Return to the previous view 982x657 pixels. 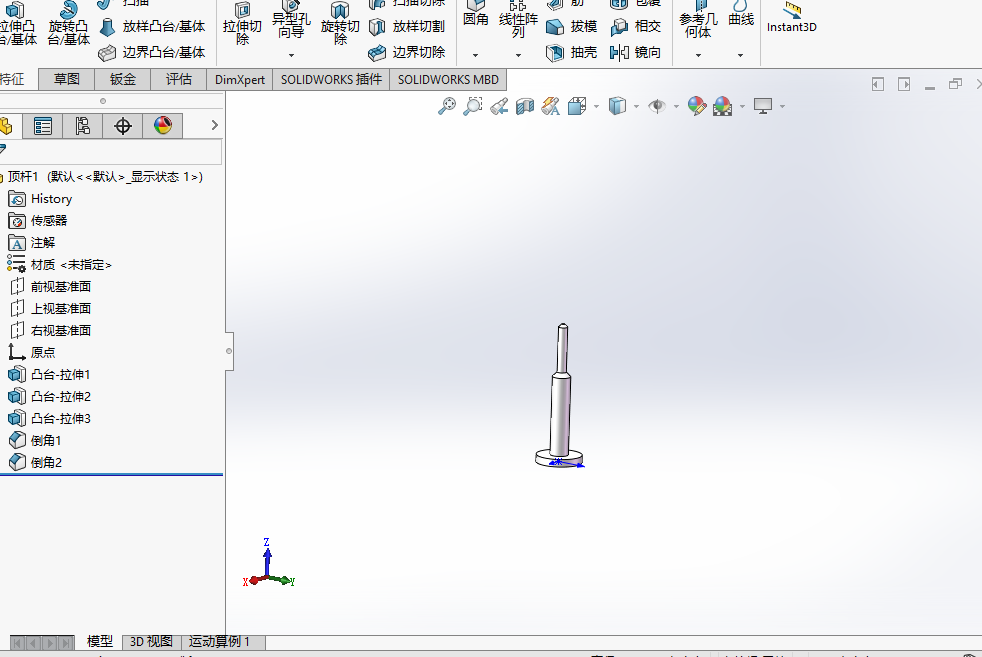tap(499, 106)
